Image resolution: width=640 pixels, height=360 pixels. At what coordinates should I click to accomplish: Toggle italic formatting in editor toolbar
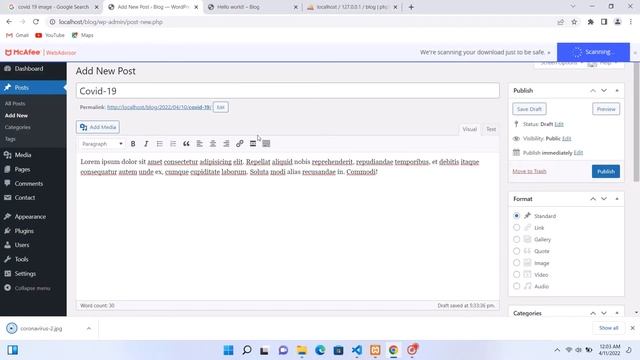(146, 144)
